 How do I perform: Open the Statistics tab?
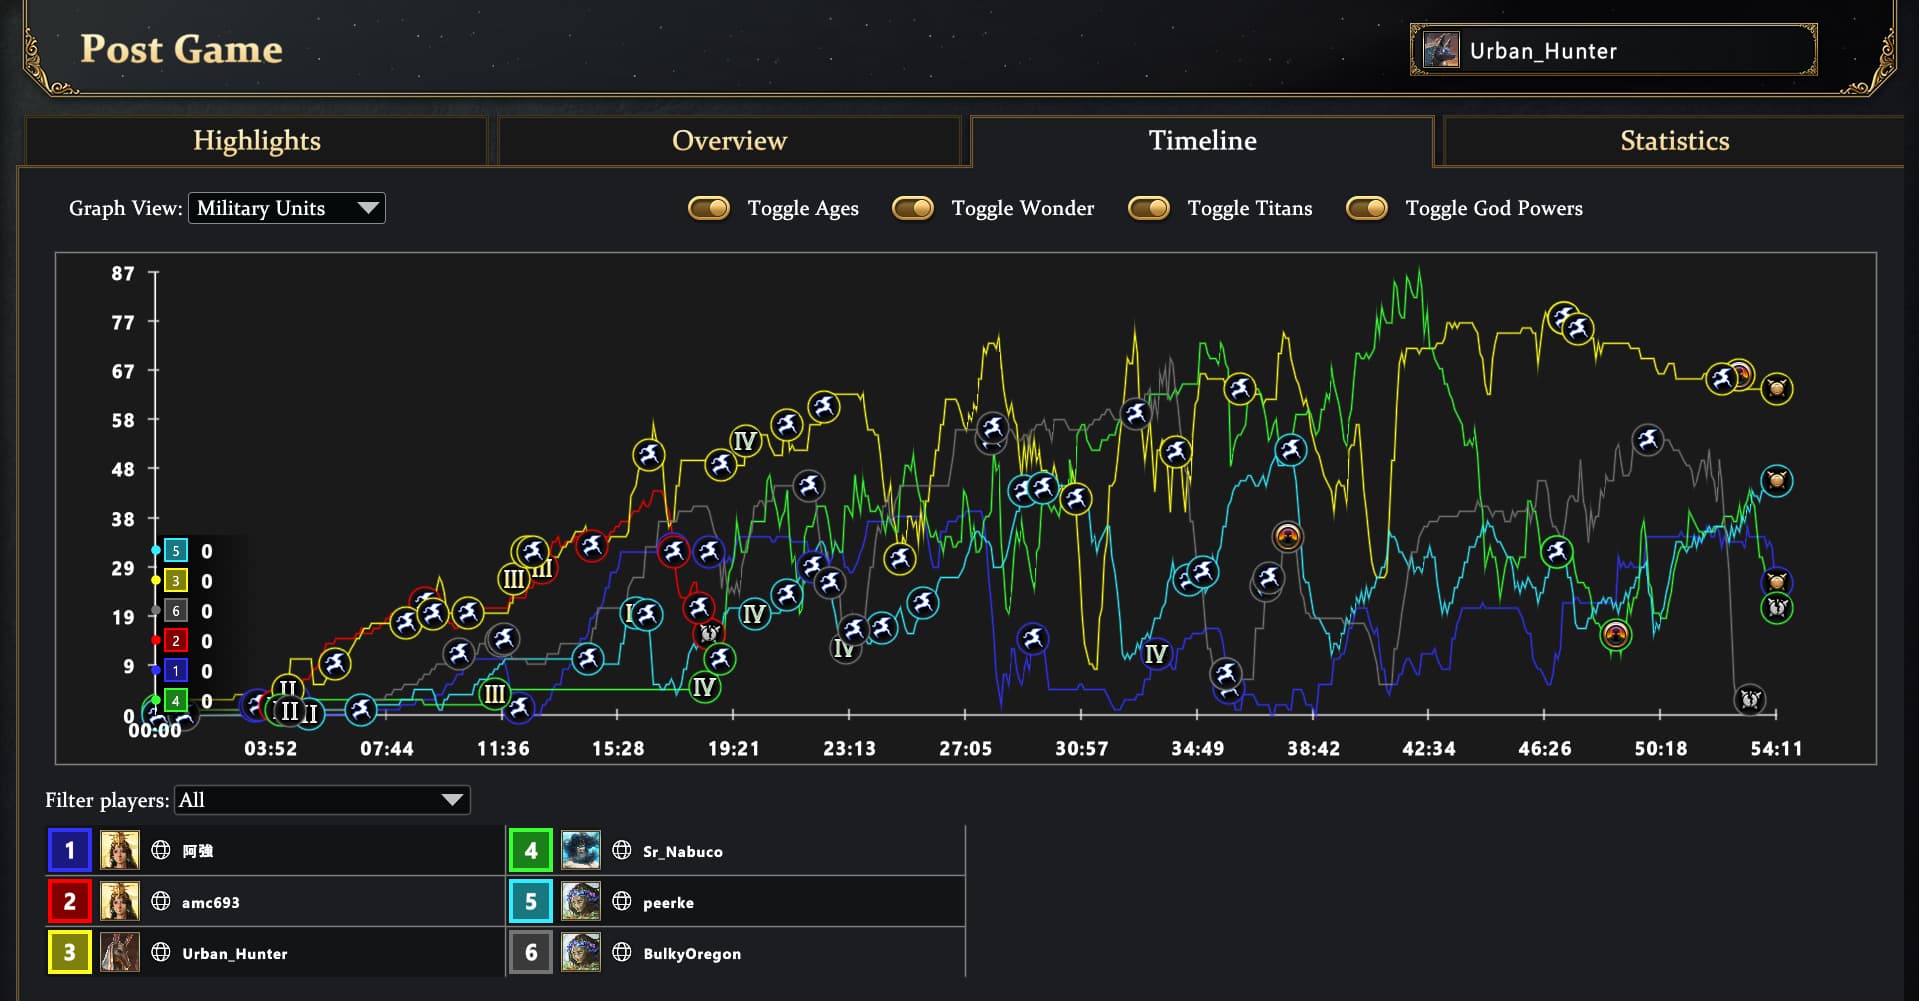(1674, 141)
